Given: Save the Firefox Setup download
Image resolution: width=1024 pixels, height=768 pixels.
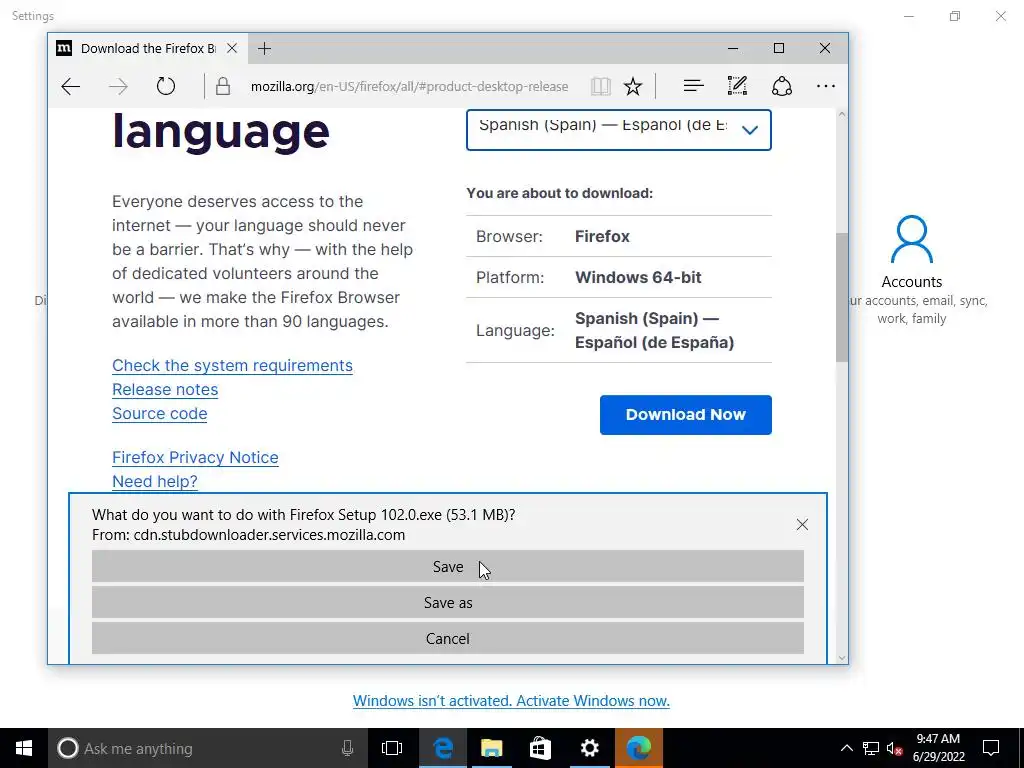Looking at the screenshot, I should pos(447,566).
